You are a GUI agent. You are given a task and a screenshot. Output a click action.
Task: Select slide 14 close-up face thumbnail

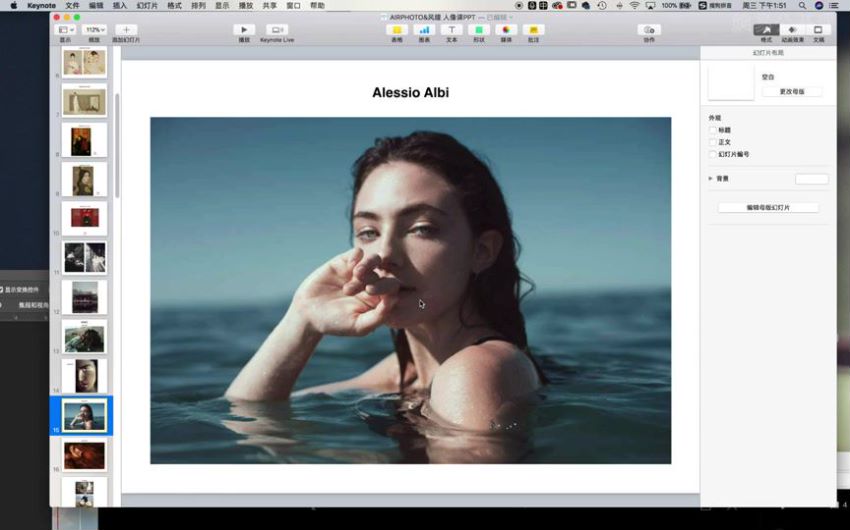pyautogui.click(x=84, y=376)
